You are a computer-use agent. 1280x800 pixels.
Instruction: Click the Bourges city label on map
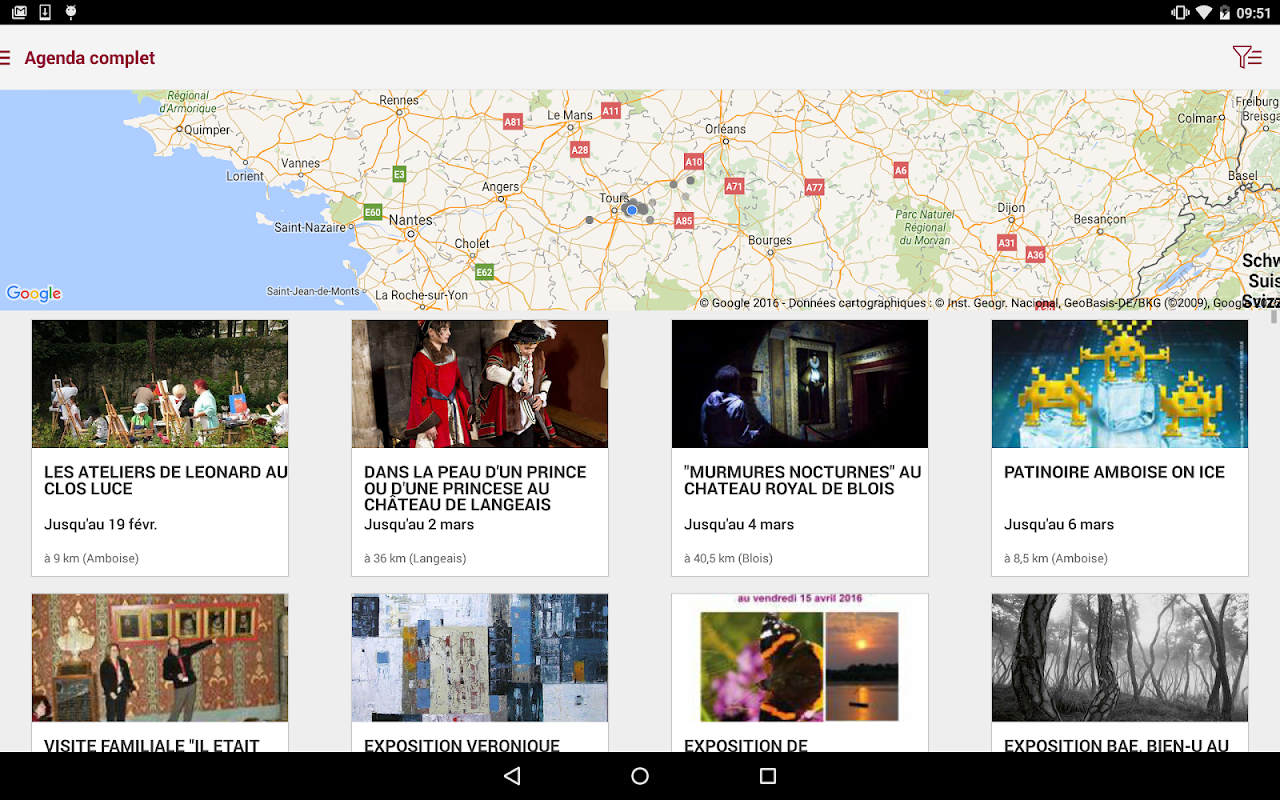click(x=770, y=240)
